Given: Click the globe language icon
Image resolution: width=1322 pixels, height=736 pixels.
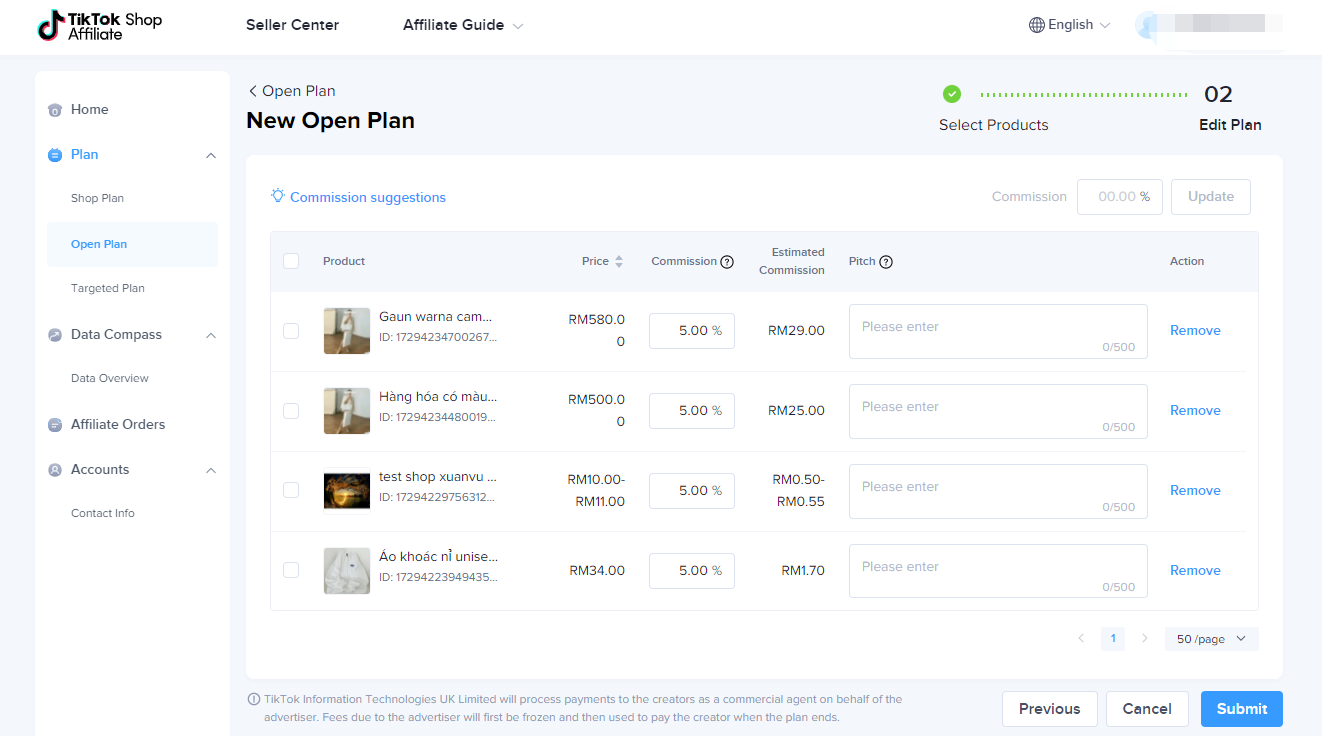Looking at the screenshot, I should [x=1037, y=25].
